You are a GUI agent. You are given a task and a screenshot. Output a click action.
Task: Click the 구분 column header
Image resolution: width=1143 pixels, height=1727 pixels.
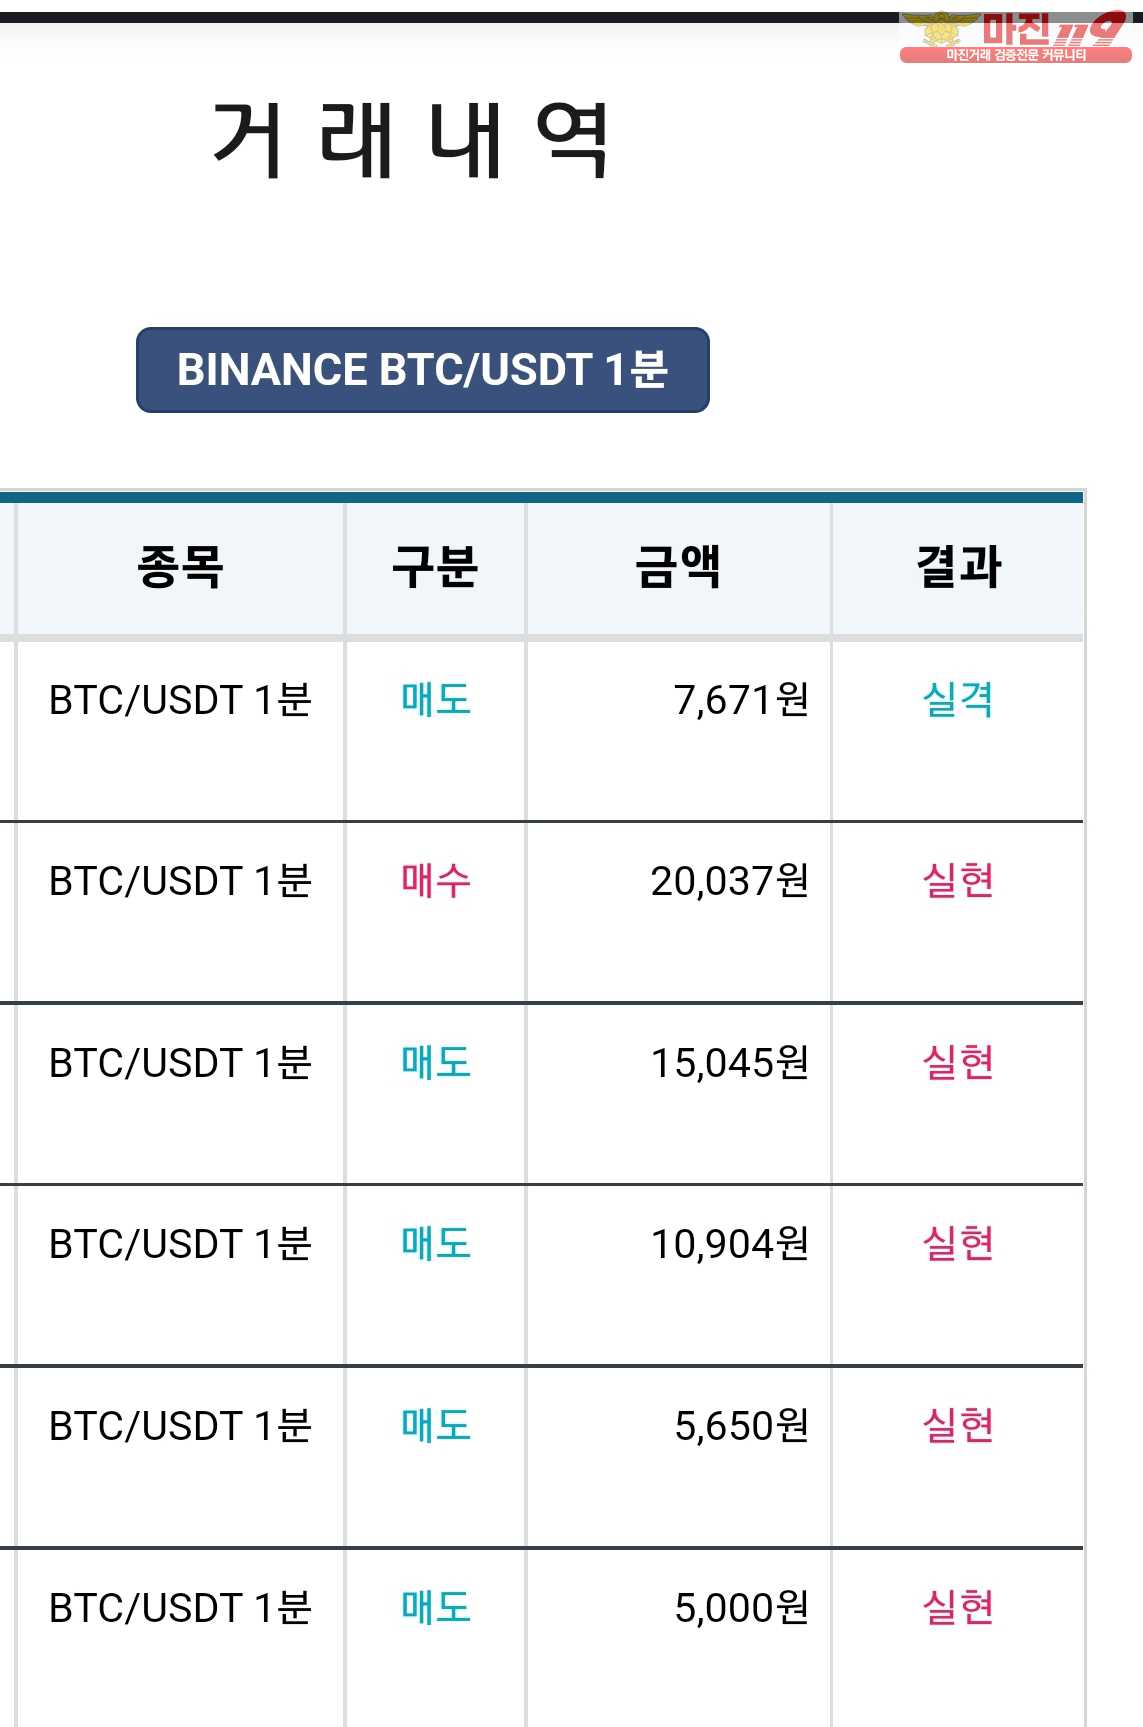point(435,567)
